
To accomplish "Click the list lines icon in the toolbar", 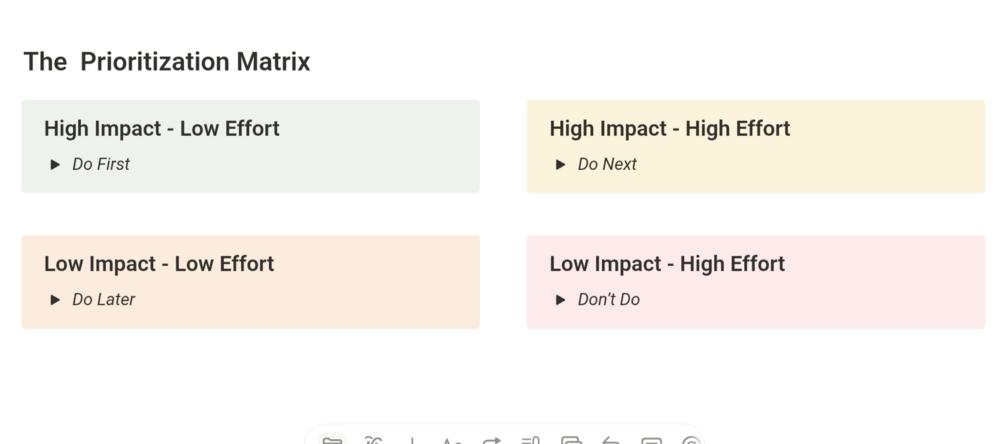I will tap(531, 441).
